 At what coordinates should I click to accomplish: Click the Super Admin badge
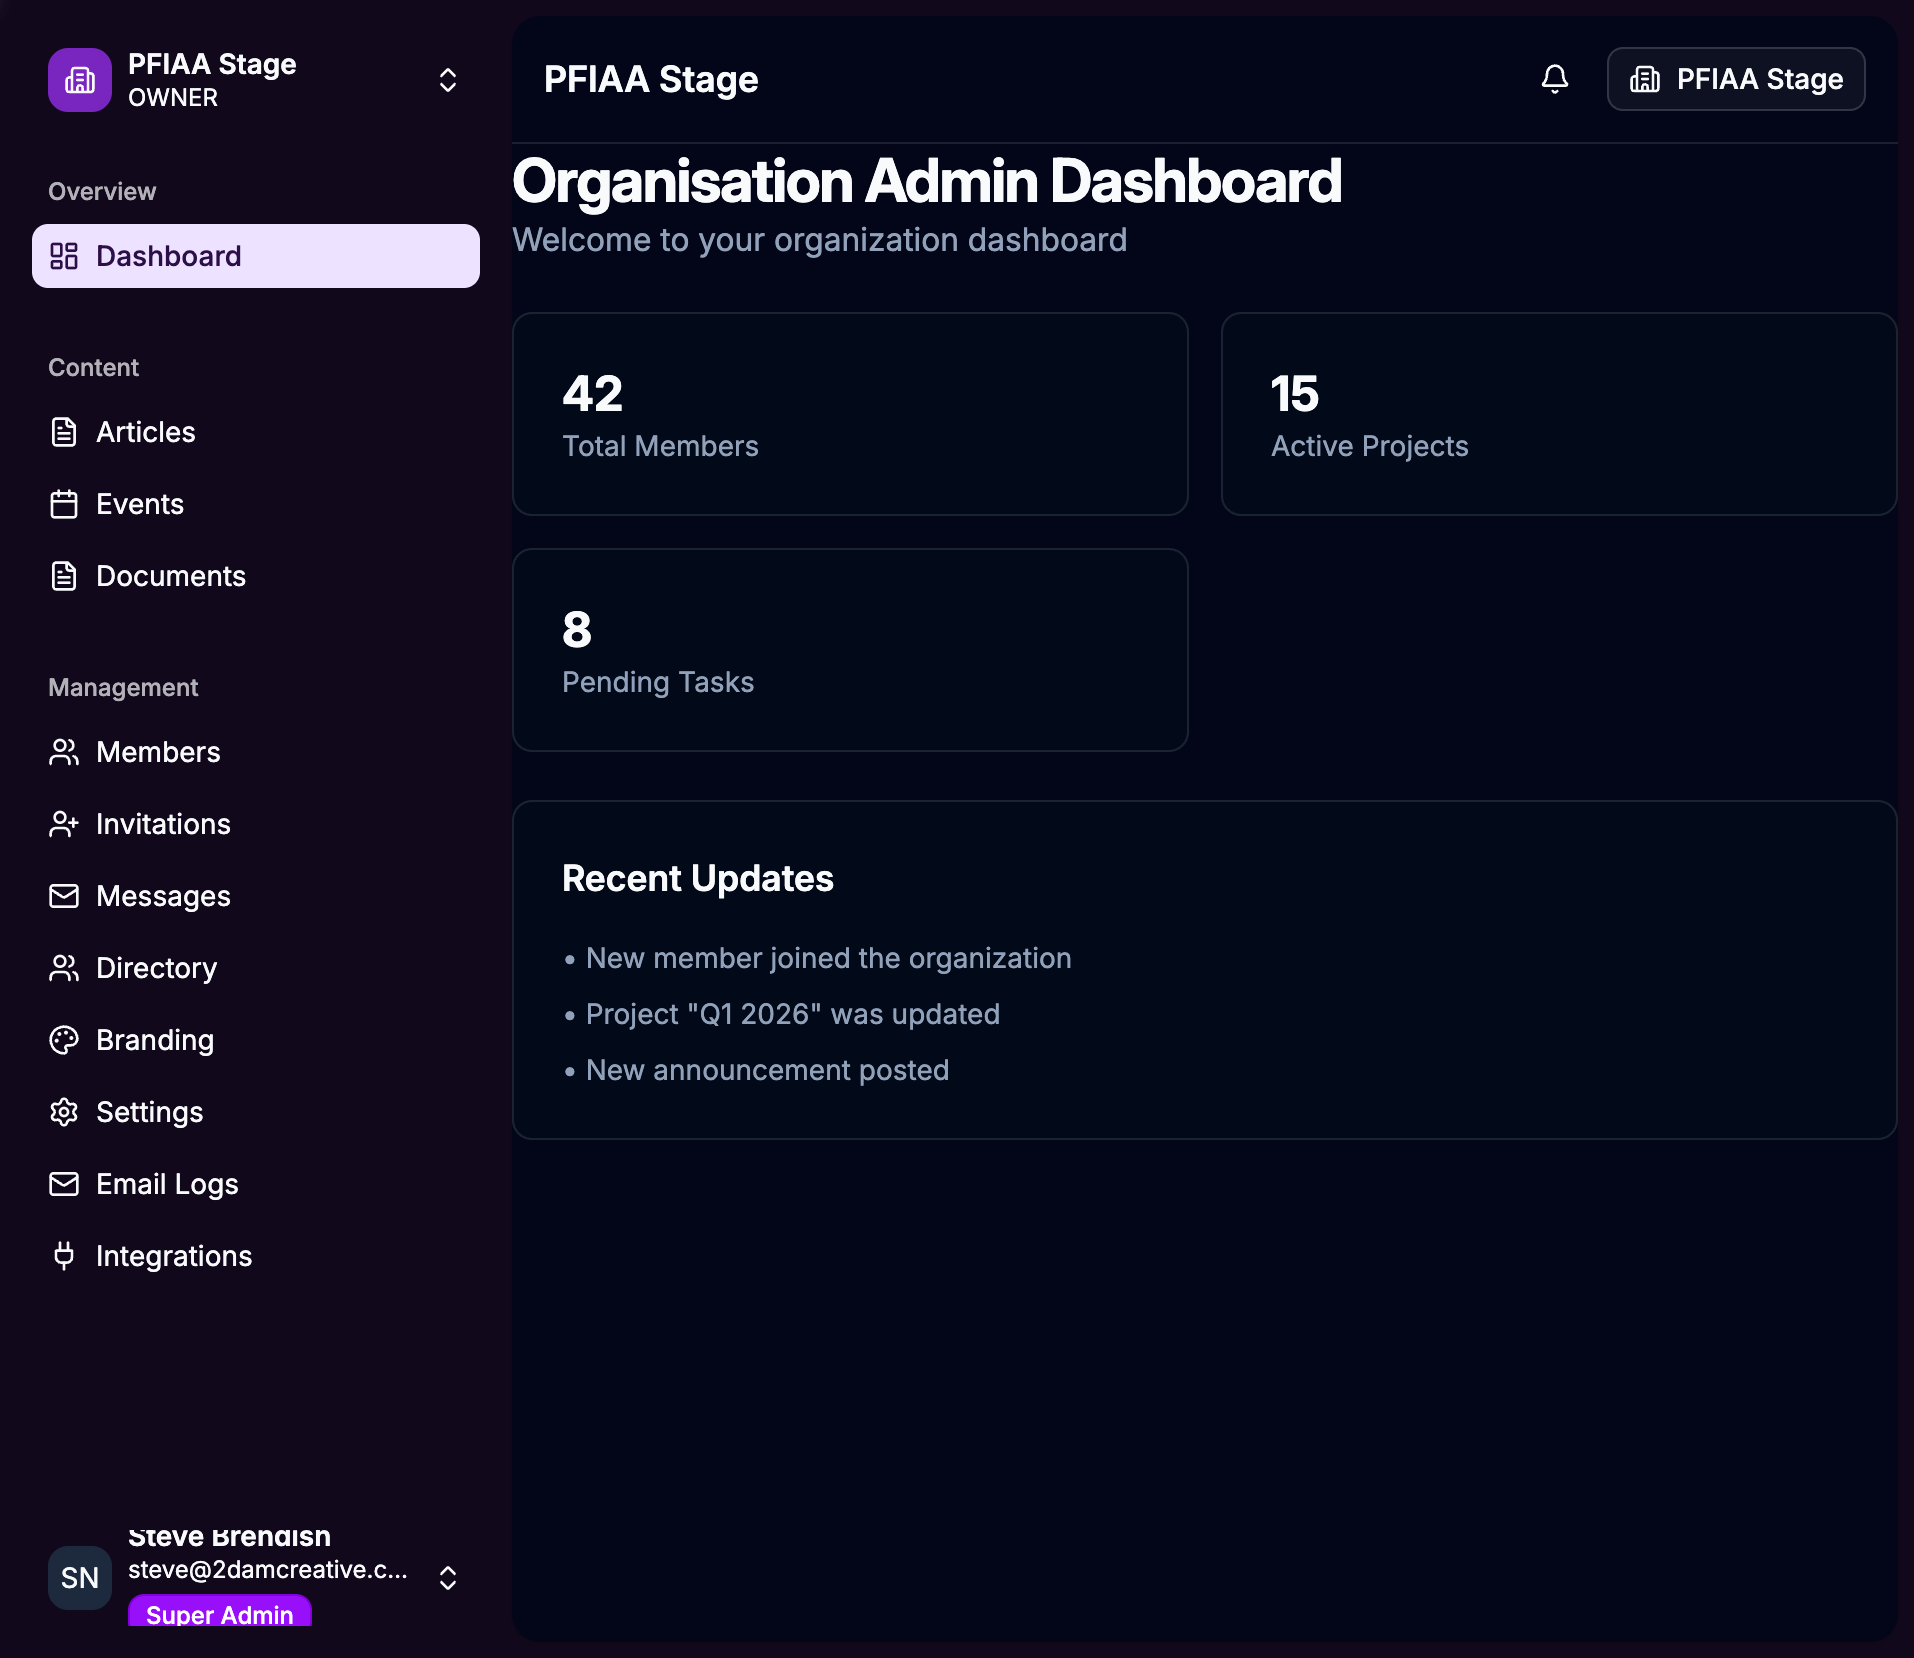coord(220,1612)
